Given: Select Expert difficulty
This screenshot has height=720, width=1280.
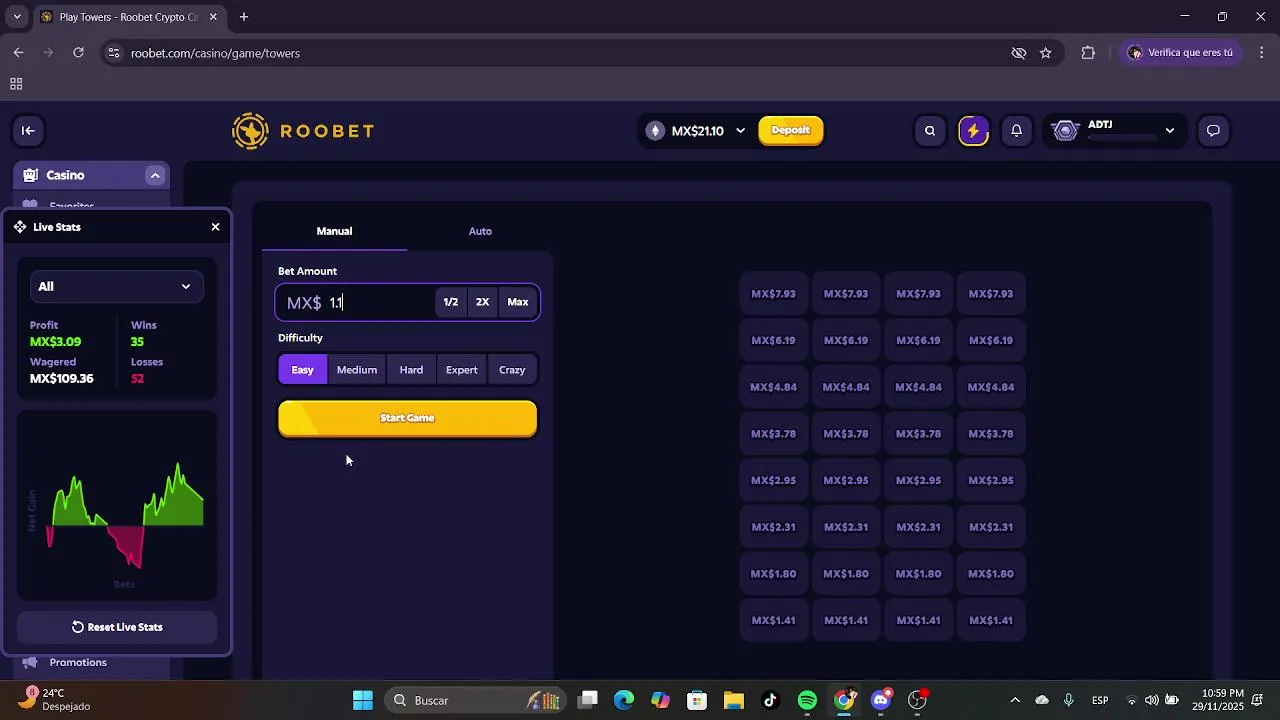Looking at the screenshot, I should pos(461,370).
